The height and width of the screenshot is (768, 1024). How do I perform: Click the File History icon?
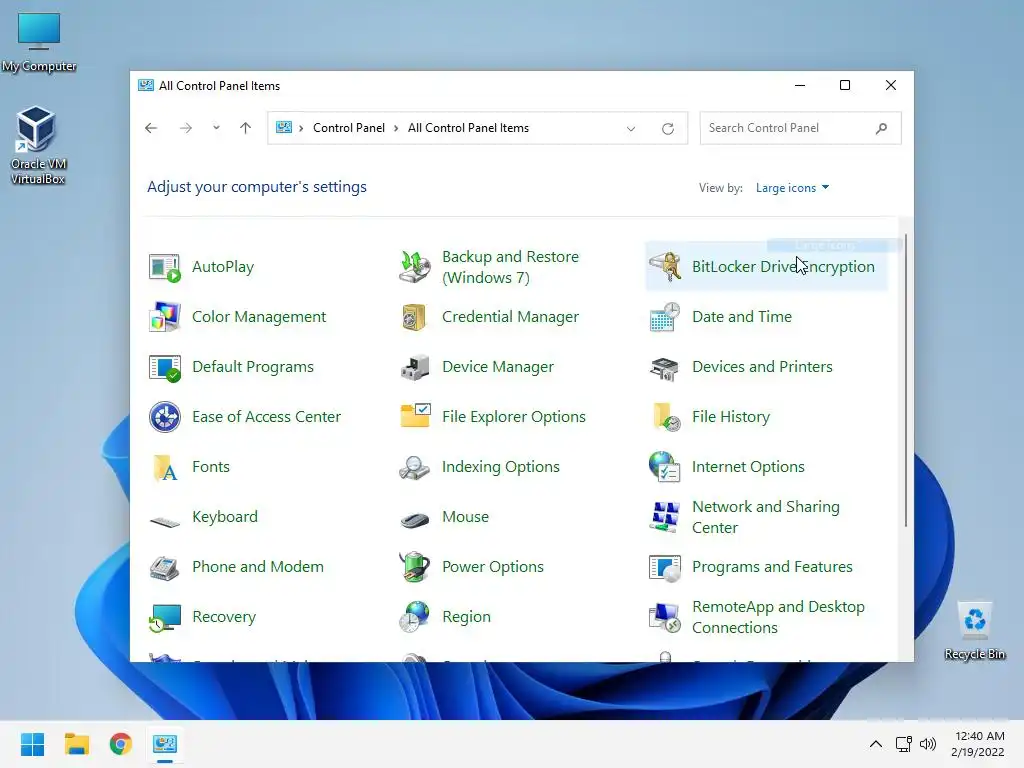click(666, 417)
